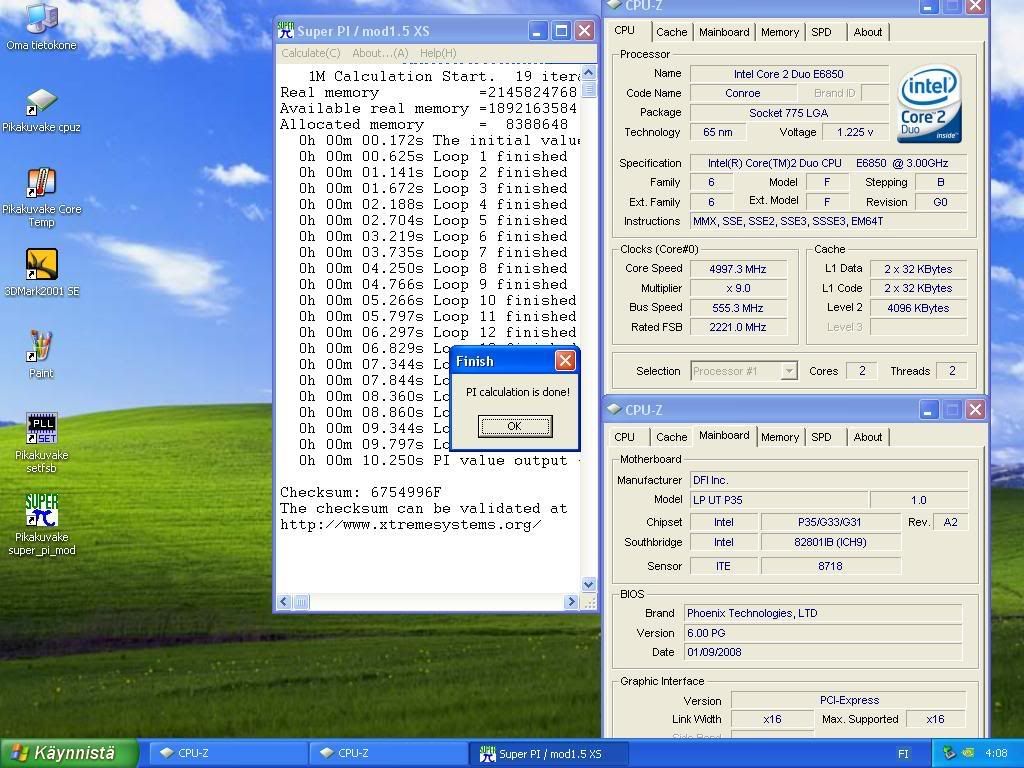Image resolution: width=1024 pixels, height=768 pixels.
Task: Open About tab in upper CPU-Z
Action: click(867, 32)
